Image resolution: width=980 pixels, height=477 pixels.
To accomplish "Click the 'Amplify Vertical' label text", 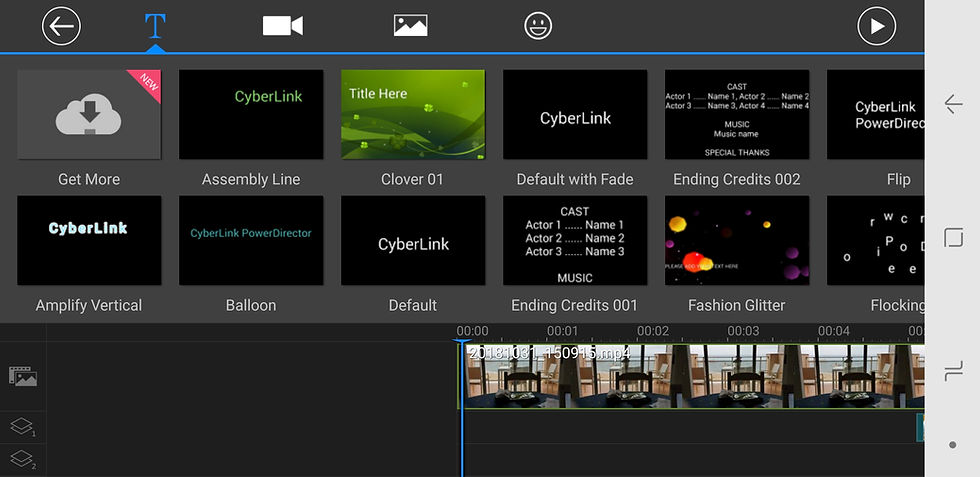I will coord(89,306).
